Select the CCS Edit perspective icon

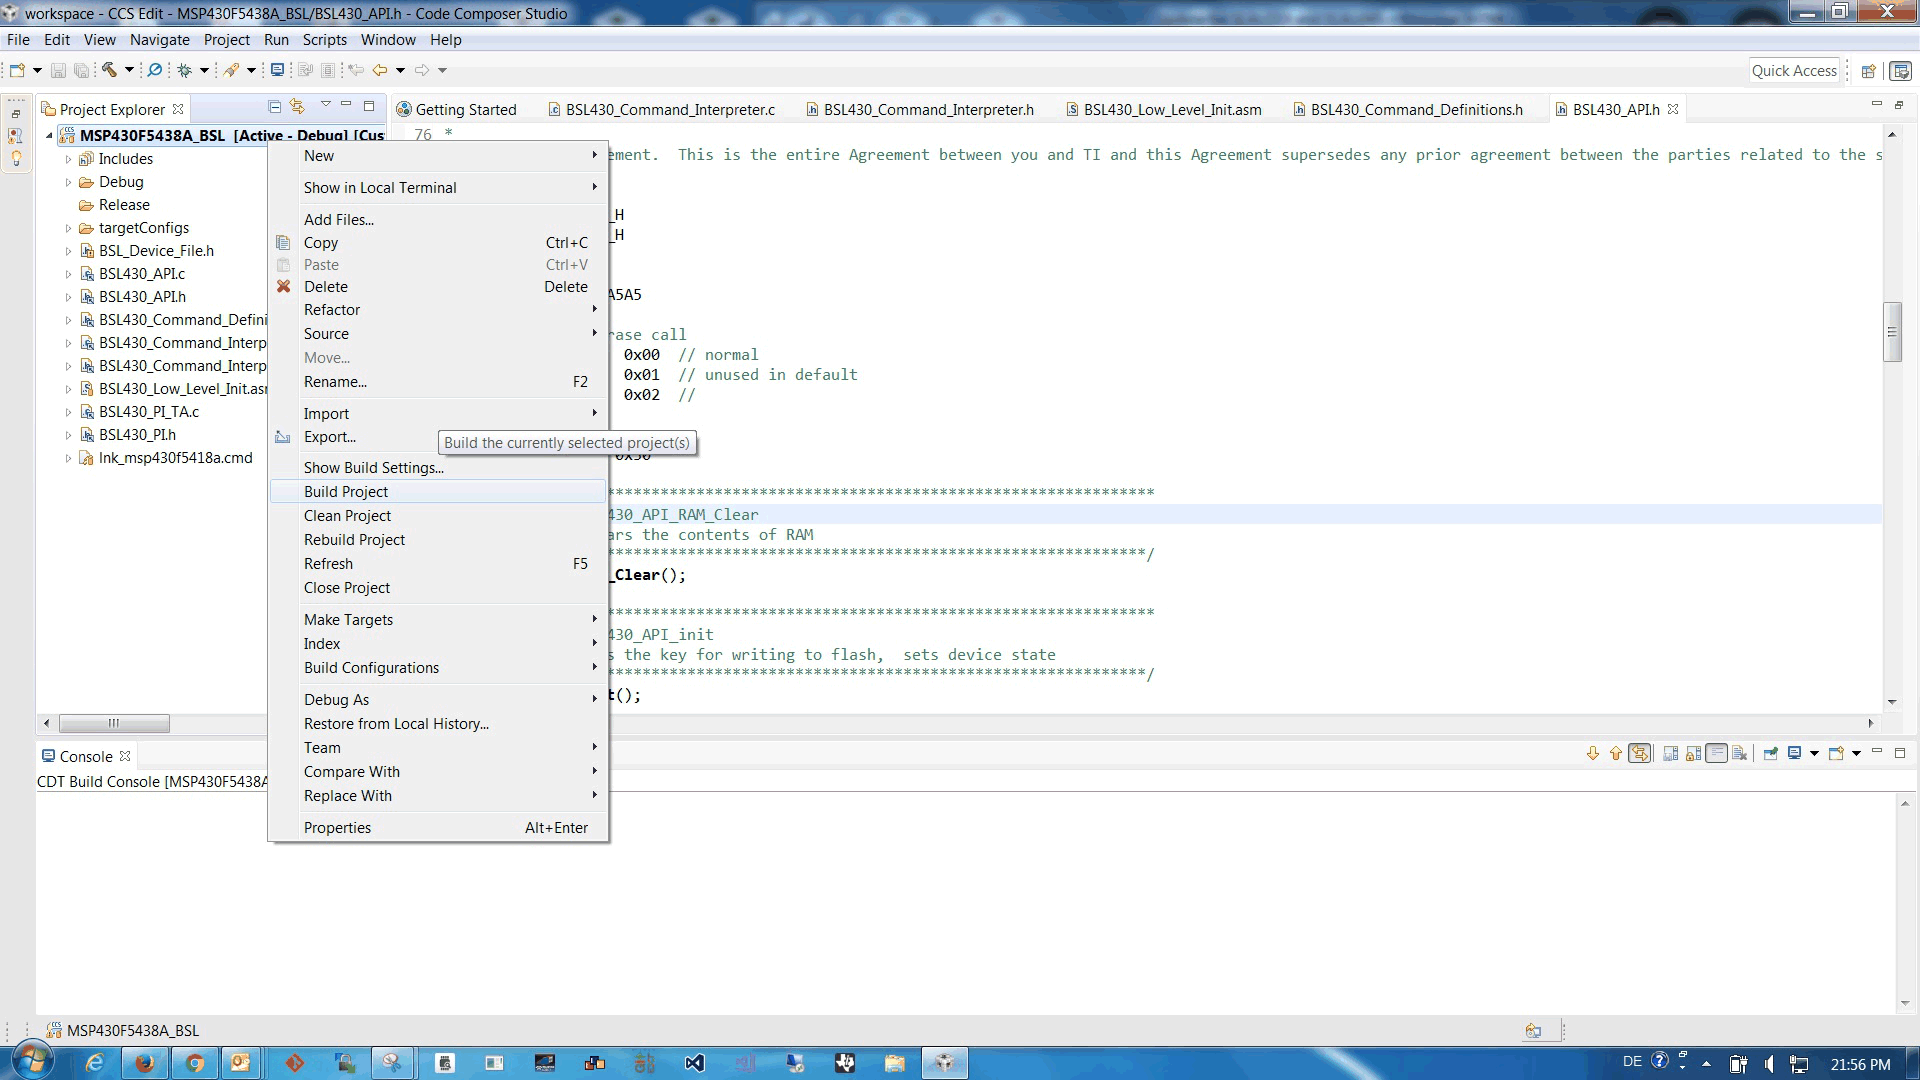click(x=1901, y=71)
